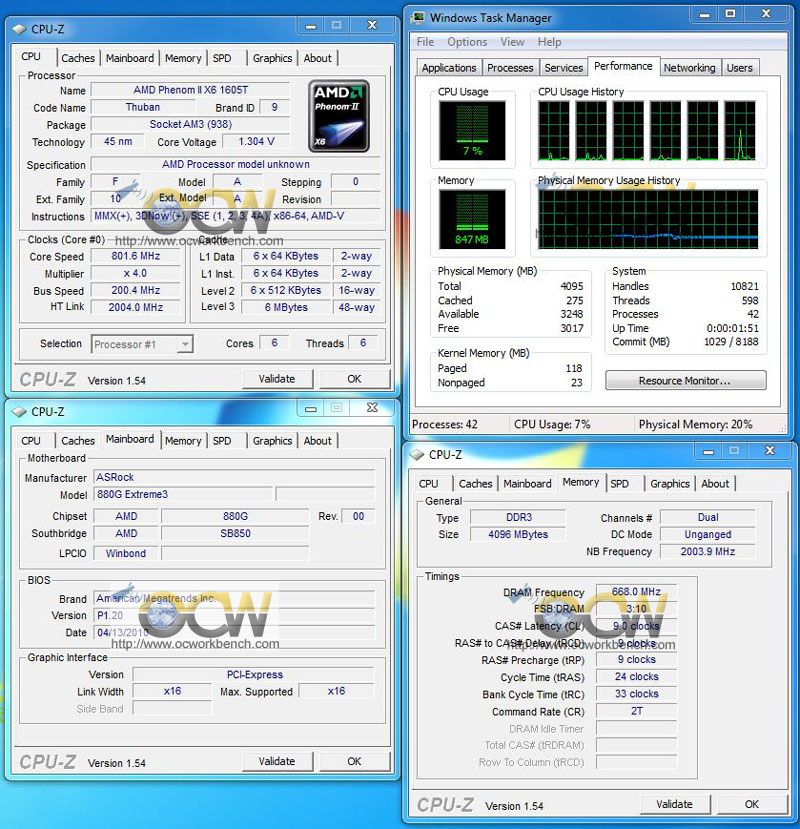Click the Physical Memory: 20% status bar entry
Image resolution: width=800 pixels, height=829 pixels.
coord(695,424)
